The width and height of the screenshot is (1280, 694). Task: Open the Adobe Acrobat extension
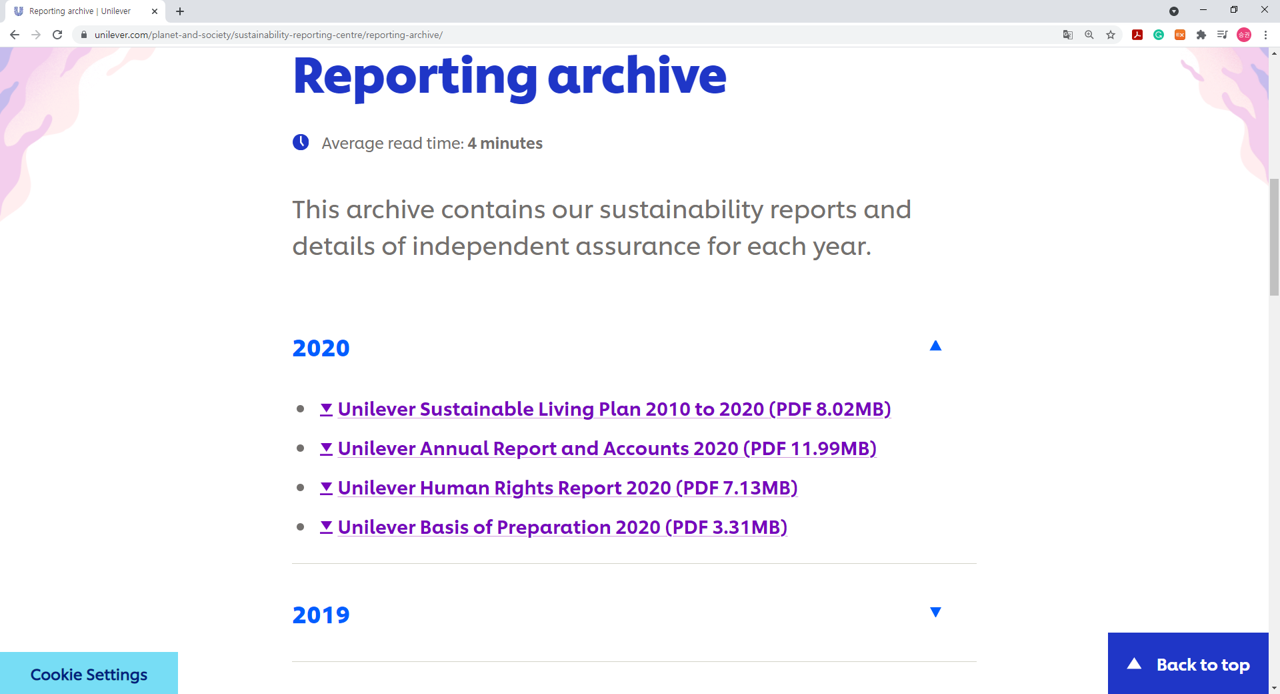click(x=1137, y=35)
